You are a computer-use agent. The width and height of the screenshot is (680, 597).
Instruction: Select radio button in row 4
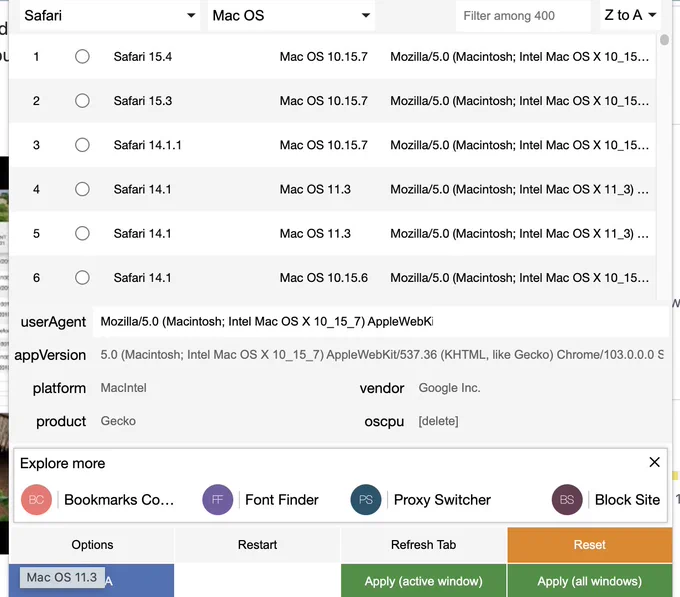pyautogui.click(x=82, y=189)
